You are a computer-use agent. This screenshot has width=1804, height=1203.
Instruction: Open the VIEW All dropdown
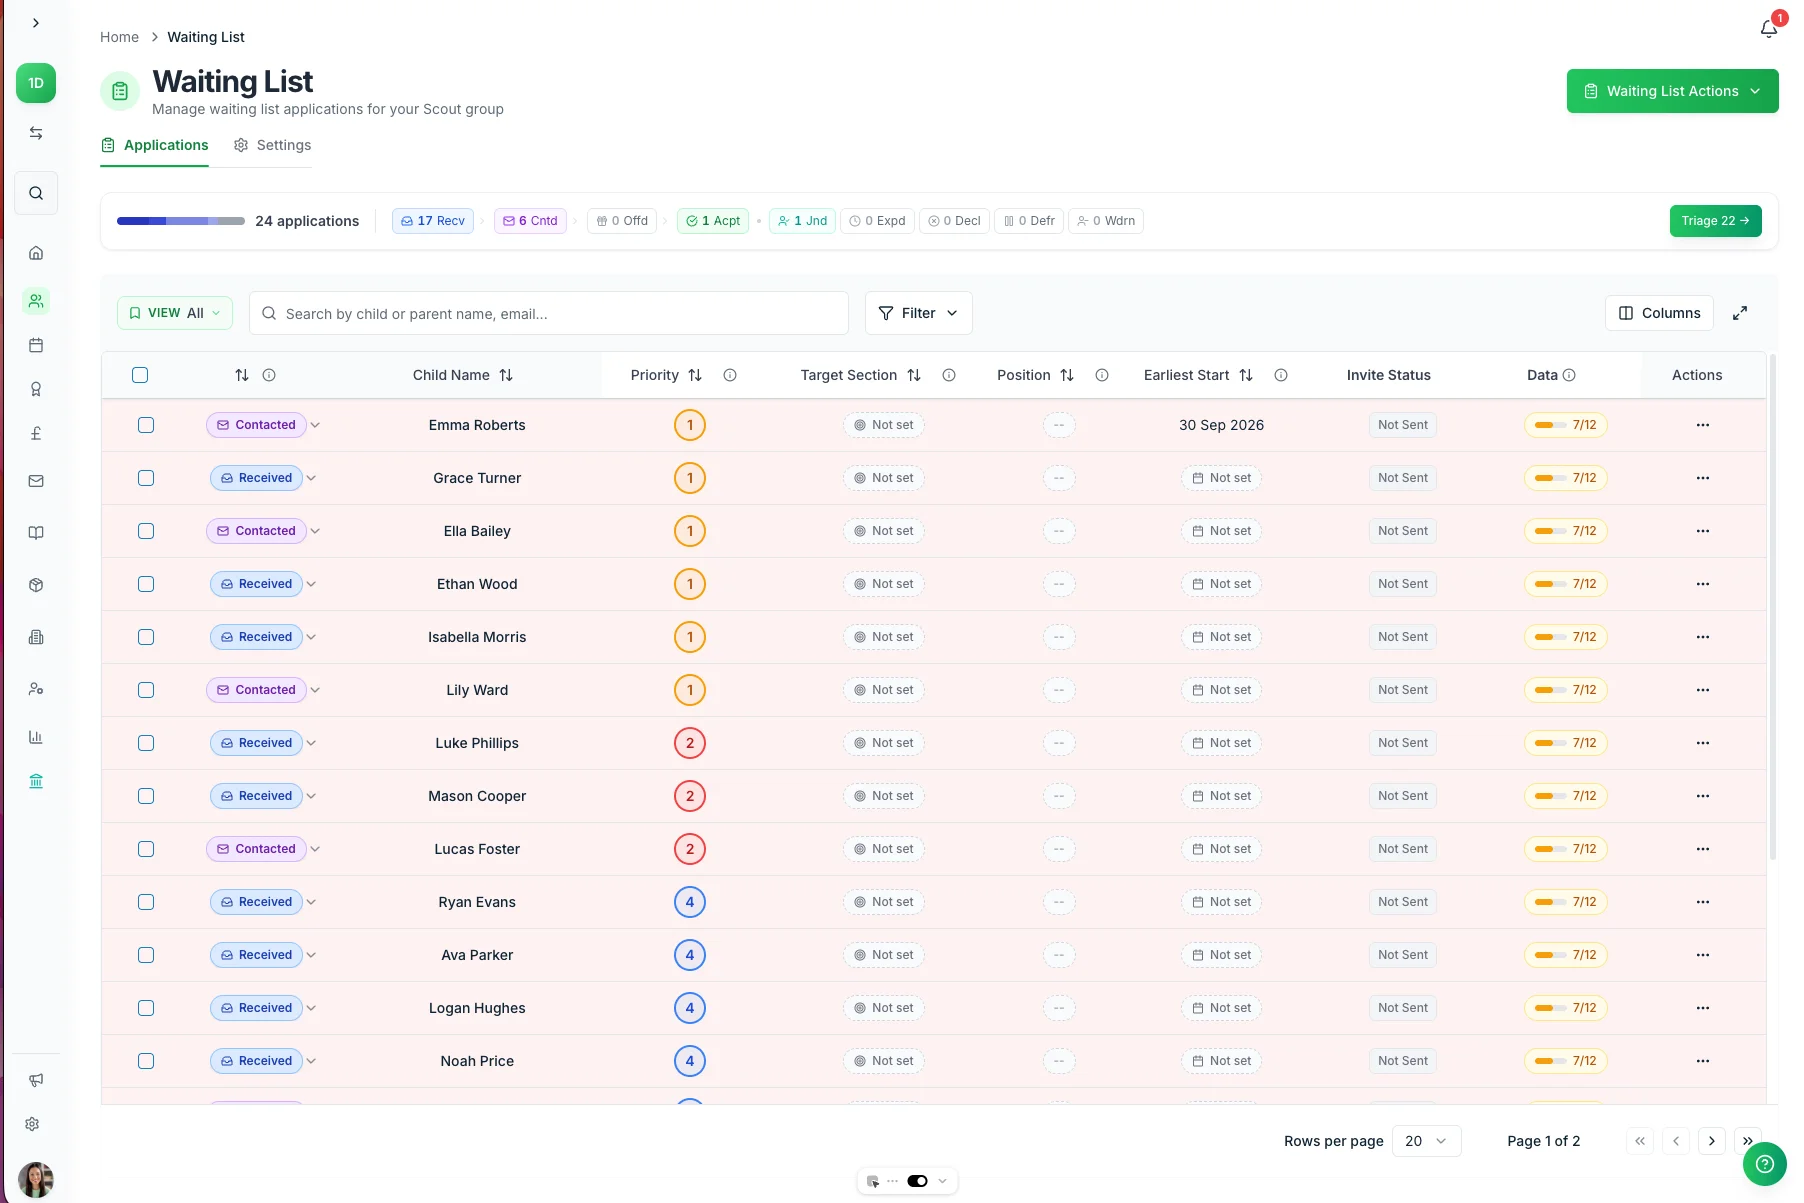pyautogui.click(x=175, y=313)
